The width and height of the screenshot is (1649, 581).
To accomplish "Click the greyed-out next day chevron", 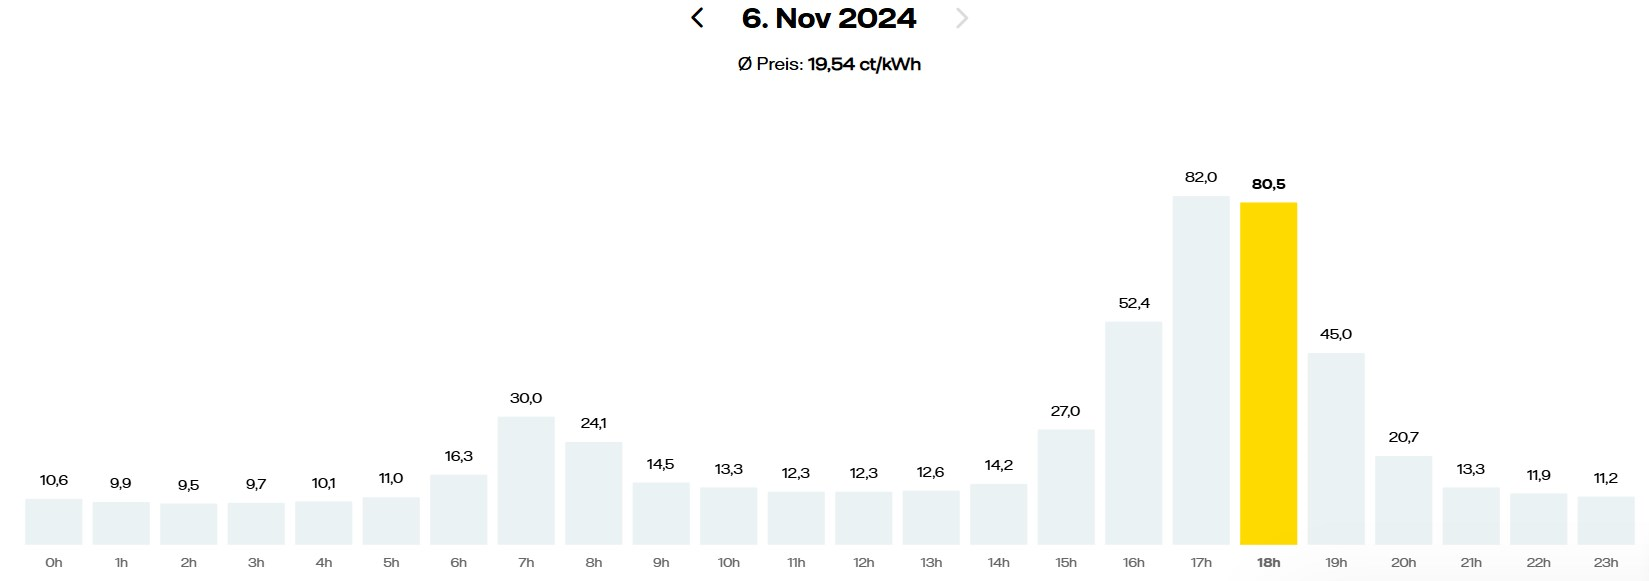I will point(962,18).
